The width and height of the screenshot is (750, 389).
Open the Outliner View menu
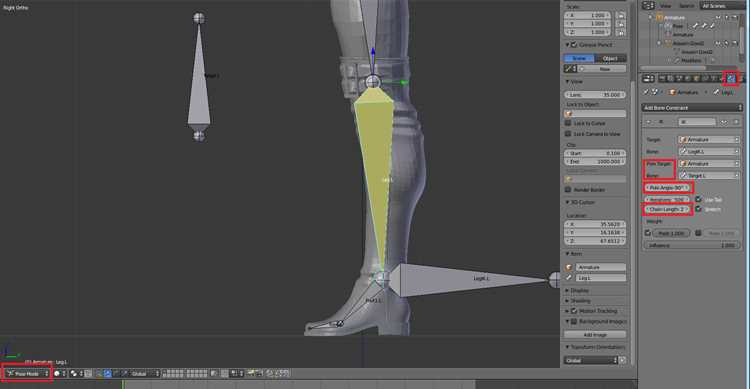click(665, 6)
